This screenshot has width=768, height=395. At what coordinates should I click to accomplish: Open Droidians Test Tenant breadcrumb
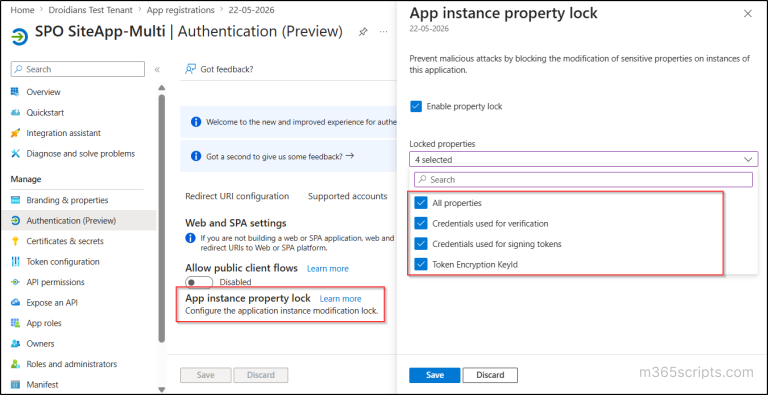tap(91, 10)
